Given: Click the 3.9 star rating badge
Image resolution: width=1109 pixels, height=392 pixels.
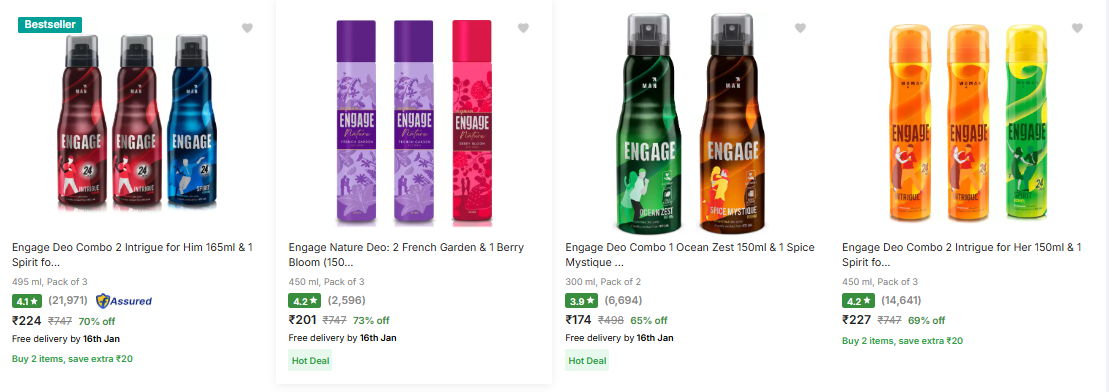Looking at the screenshot, I should pos(581,301).
